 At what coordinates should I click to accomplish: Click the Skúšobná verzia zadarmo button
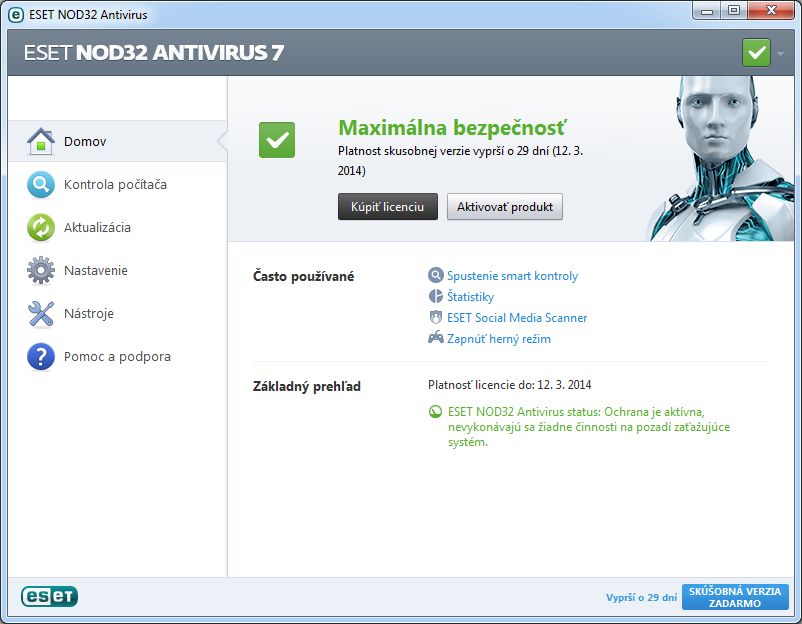(x=735, y=597)
